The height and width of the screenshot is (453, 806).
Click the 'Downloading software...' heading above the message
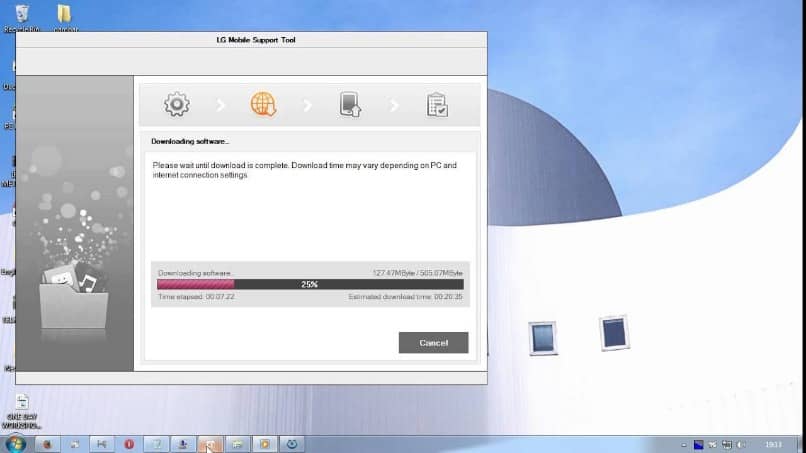click(190, 141)
